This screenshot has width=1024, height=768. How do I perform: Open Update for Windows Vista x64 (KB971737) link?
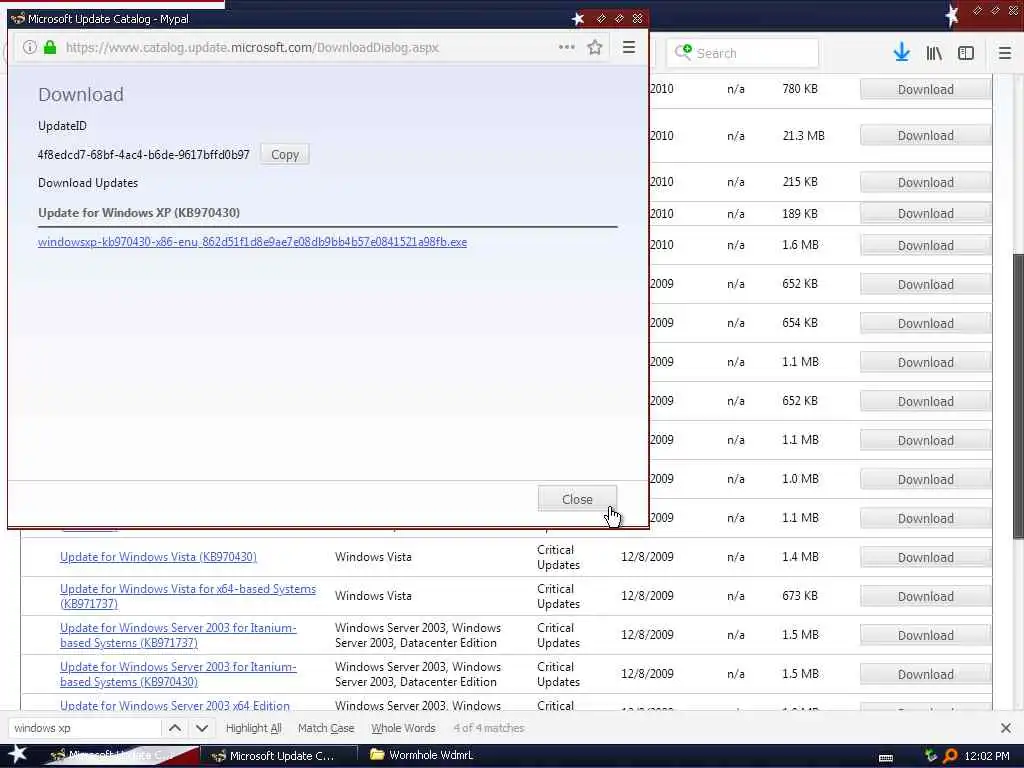(x=188, y=596)
